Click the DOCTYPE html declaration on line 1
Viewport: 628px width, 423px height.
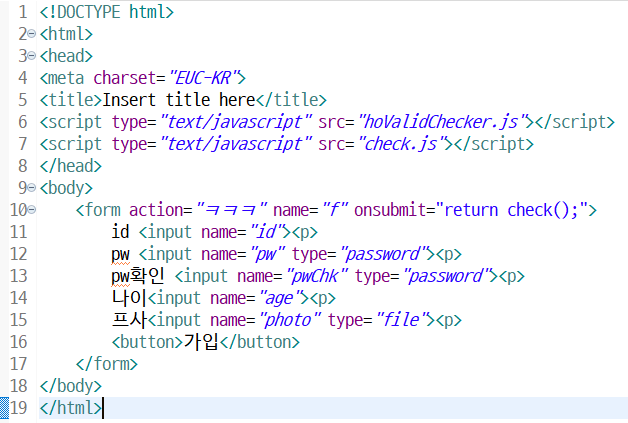point(107,12)
